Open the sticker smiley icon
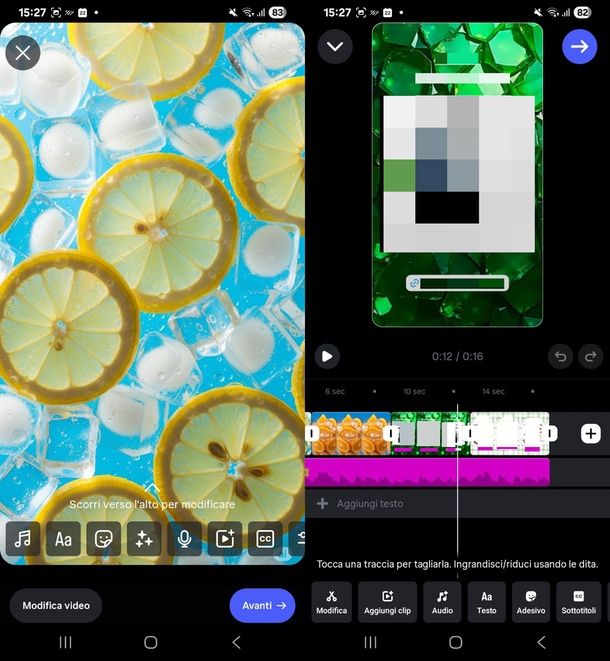This screenshot has height=661, width=610. [103, 539]
